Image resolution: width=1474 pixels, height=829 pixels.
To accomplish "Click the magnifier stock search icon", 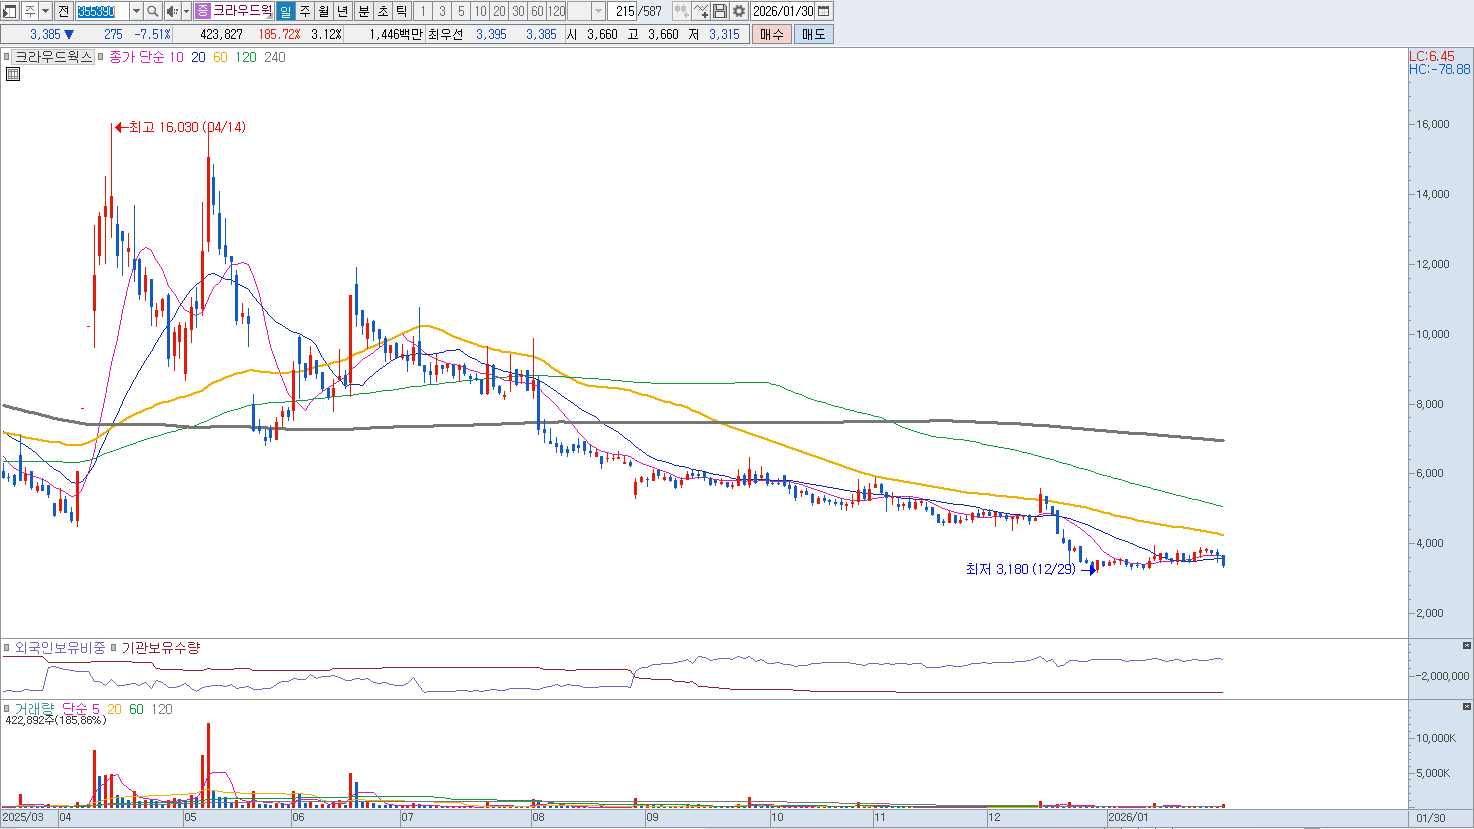I will point(152,11).
